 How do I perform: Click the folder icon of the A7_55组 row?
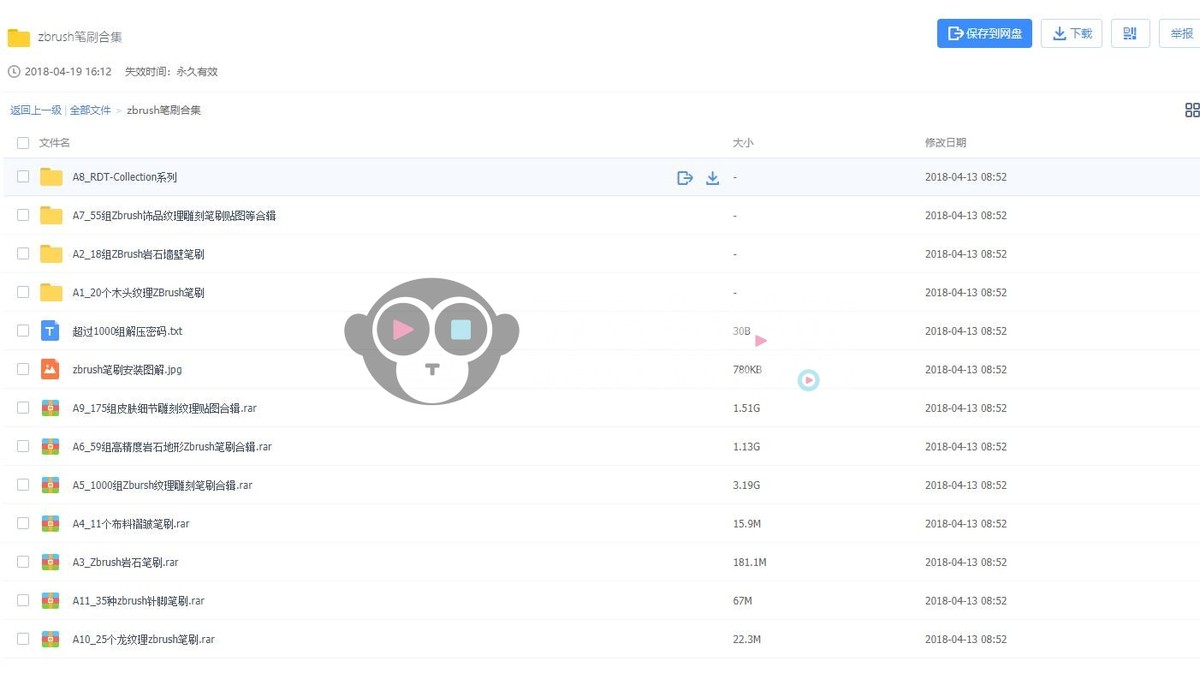51,215
